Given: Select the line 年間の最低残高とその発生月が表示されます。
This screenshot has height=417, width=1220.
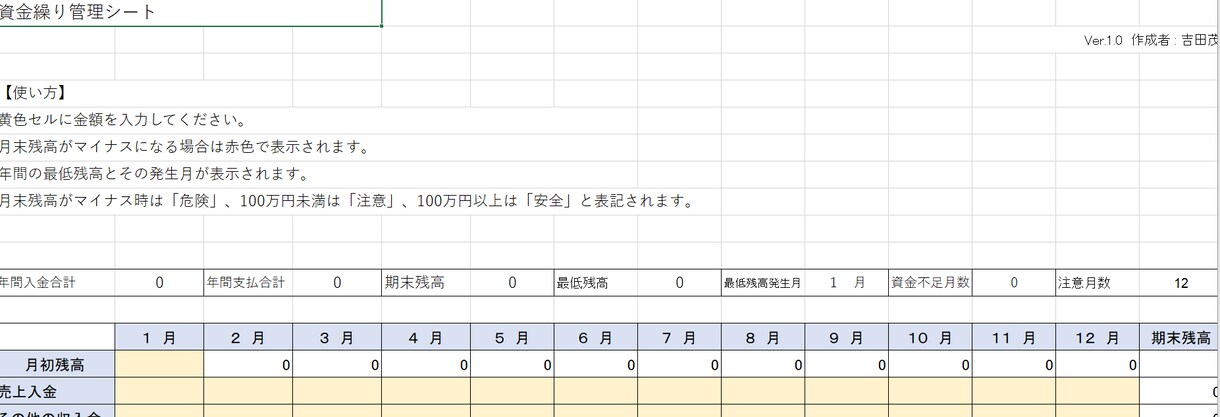Looking at the screenshot, I should [x=154, y=175].
